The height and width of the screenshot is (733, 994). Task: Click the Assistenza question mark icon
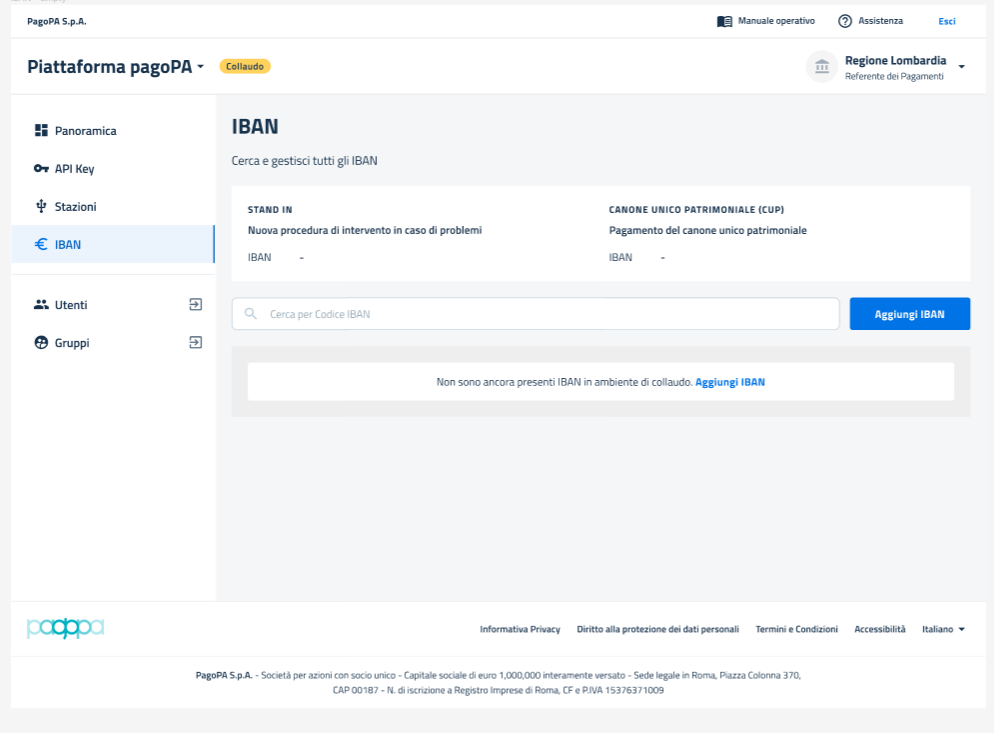845,21
